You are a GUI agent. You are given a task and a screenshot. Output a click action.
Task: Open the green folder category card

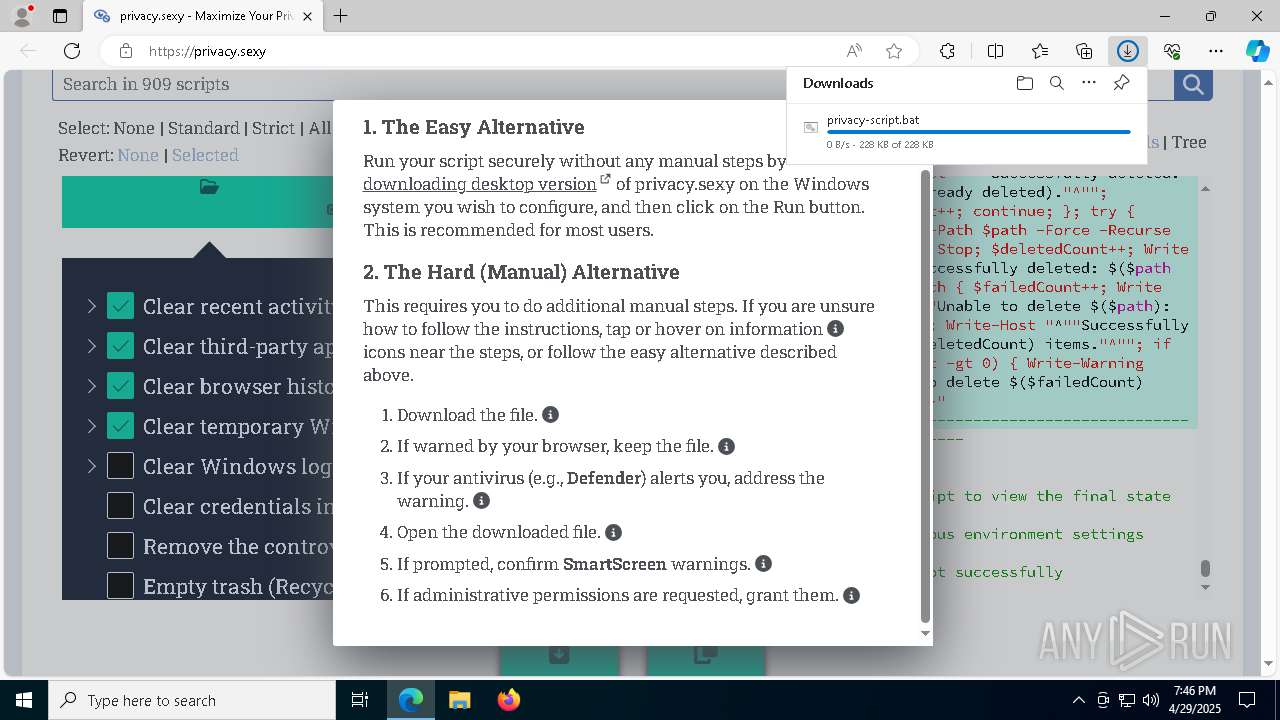(209, 202)
